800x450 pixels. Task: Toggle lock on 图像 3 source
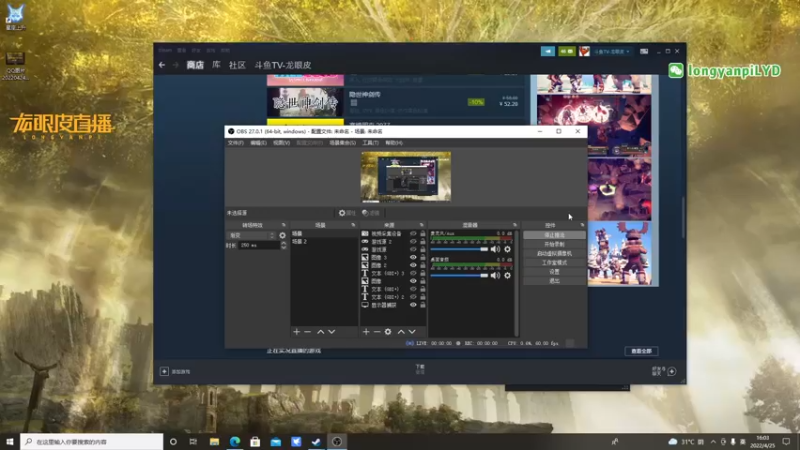[x=422, y=258]
